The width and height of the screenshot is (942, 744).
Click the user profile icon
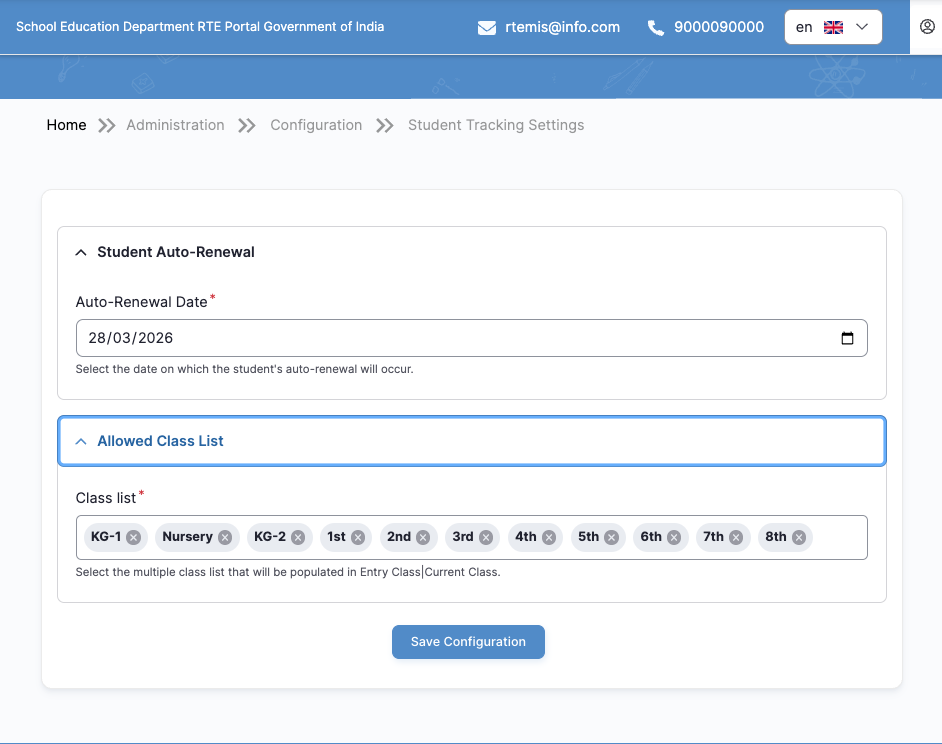click(x=926, y=27)
